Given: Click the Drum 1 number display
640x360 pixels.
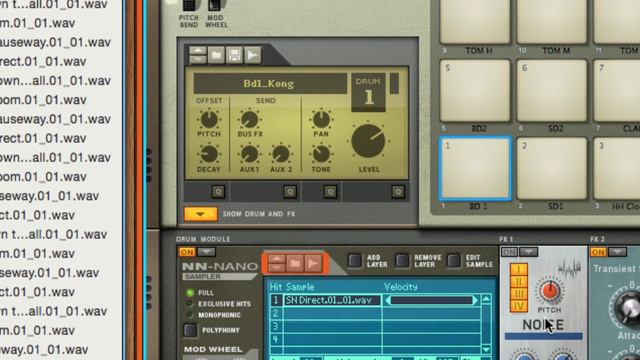Looking at the screenshot, I should [x=369, y=92].
